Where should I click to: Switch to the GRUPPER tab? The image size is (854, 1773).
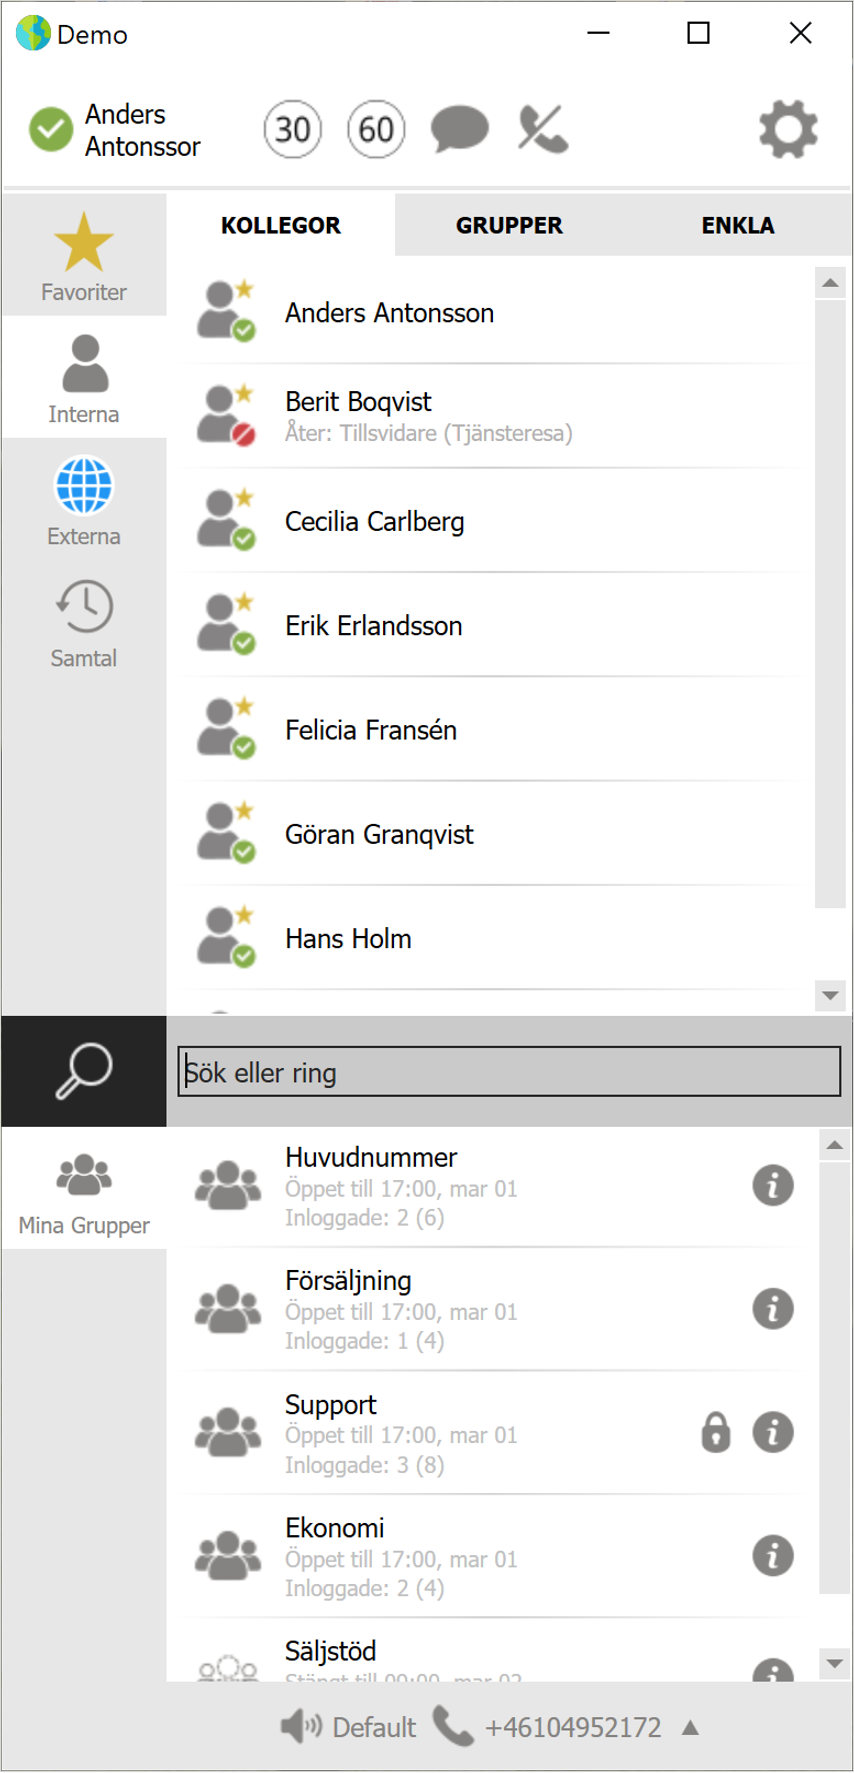[509, 225]
